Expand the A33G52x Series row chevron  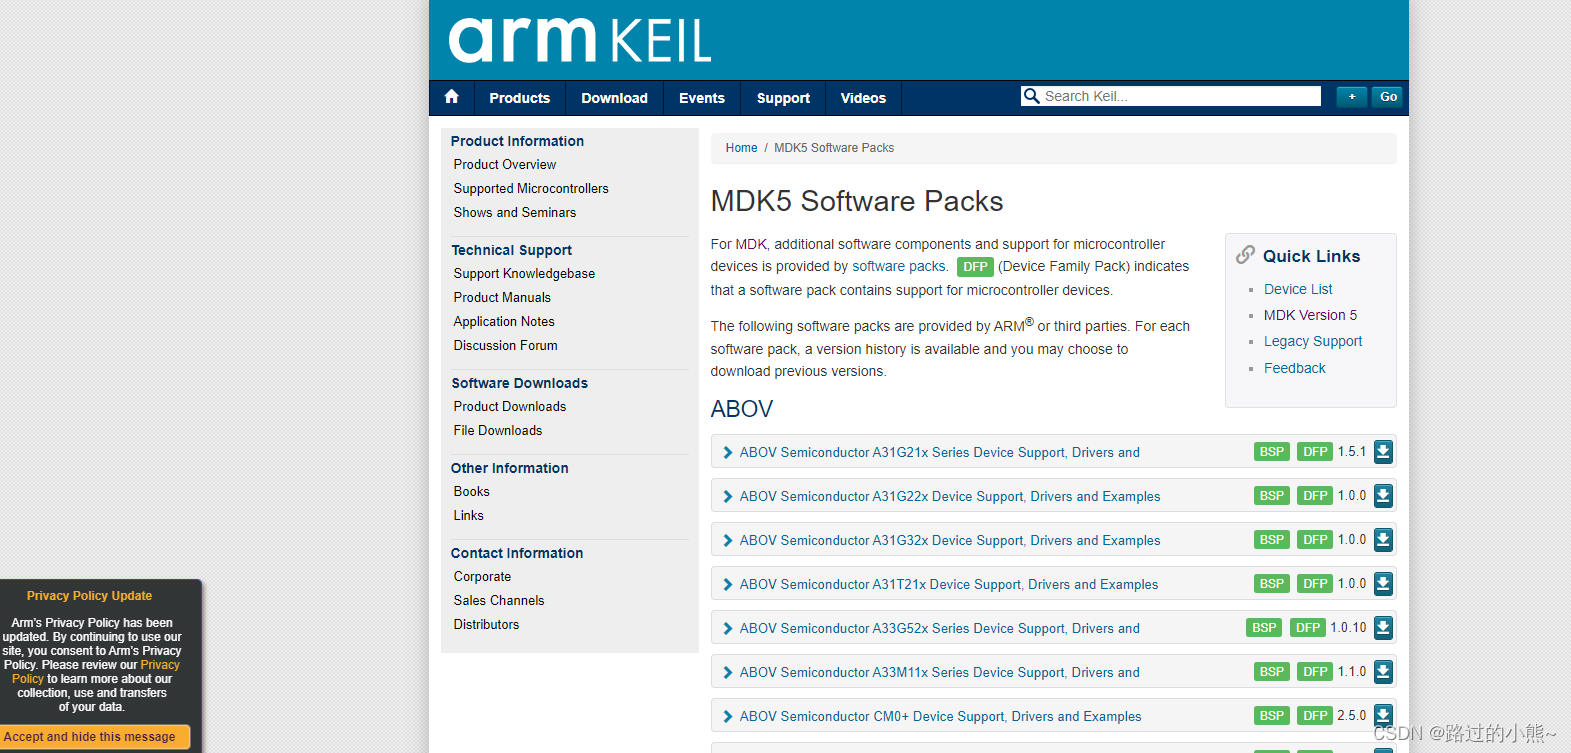[x=728, y=629]
